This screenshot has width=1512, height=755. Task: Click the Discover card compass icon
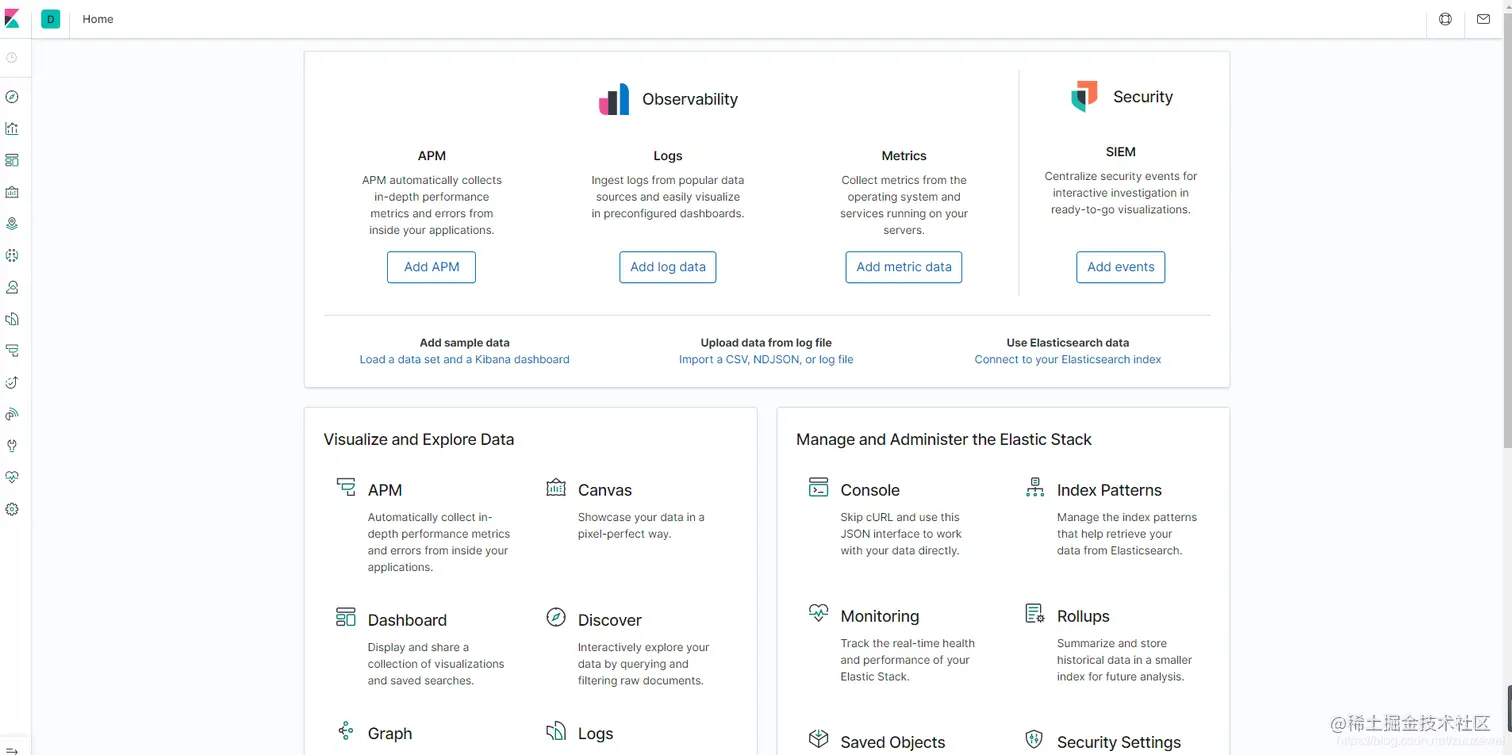[x=556, y=617]
